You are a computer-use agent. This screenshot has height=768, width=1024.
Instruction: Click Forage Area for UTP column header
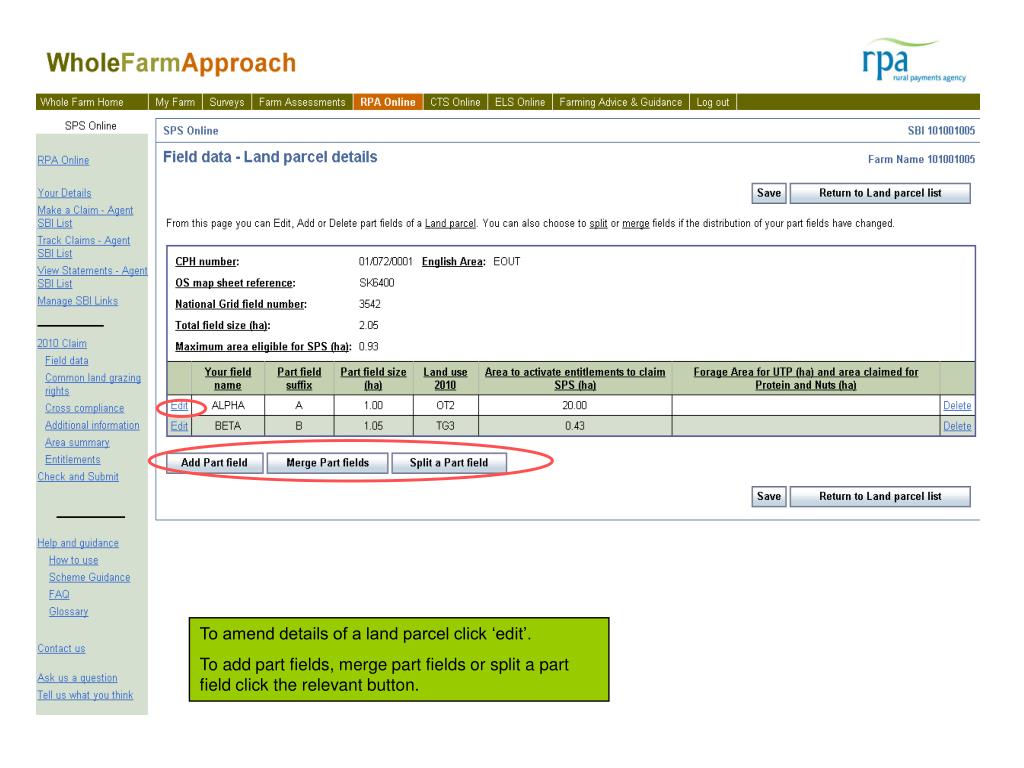pyautogui.click(x=805, y=378)
